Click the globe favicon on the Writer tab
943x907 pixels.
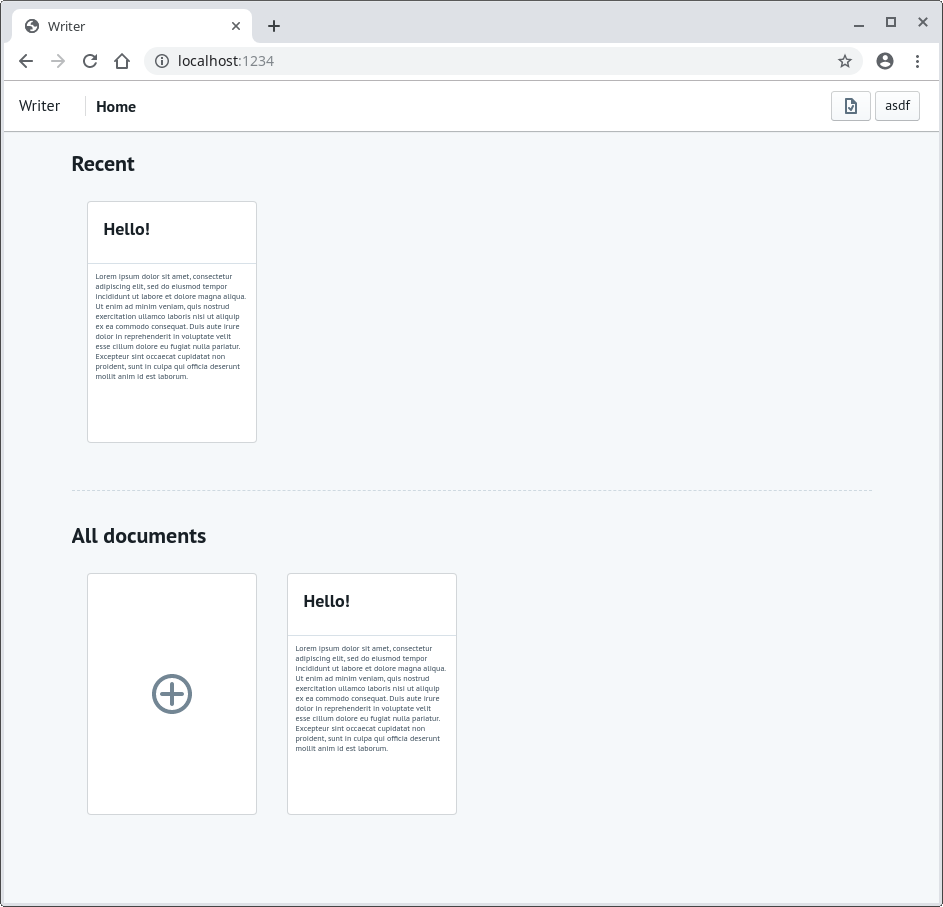coord(31,26)
